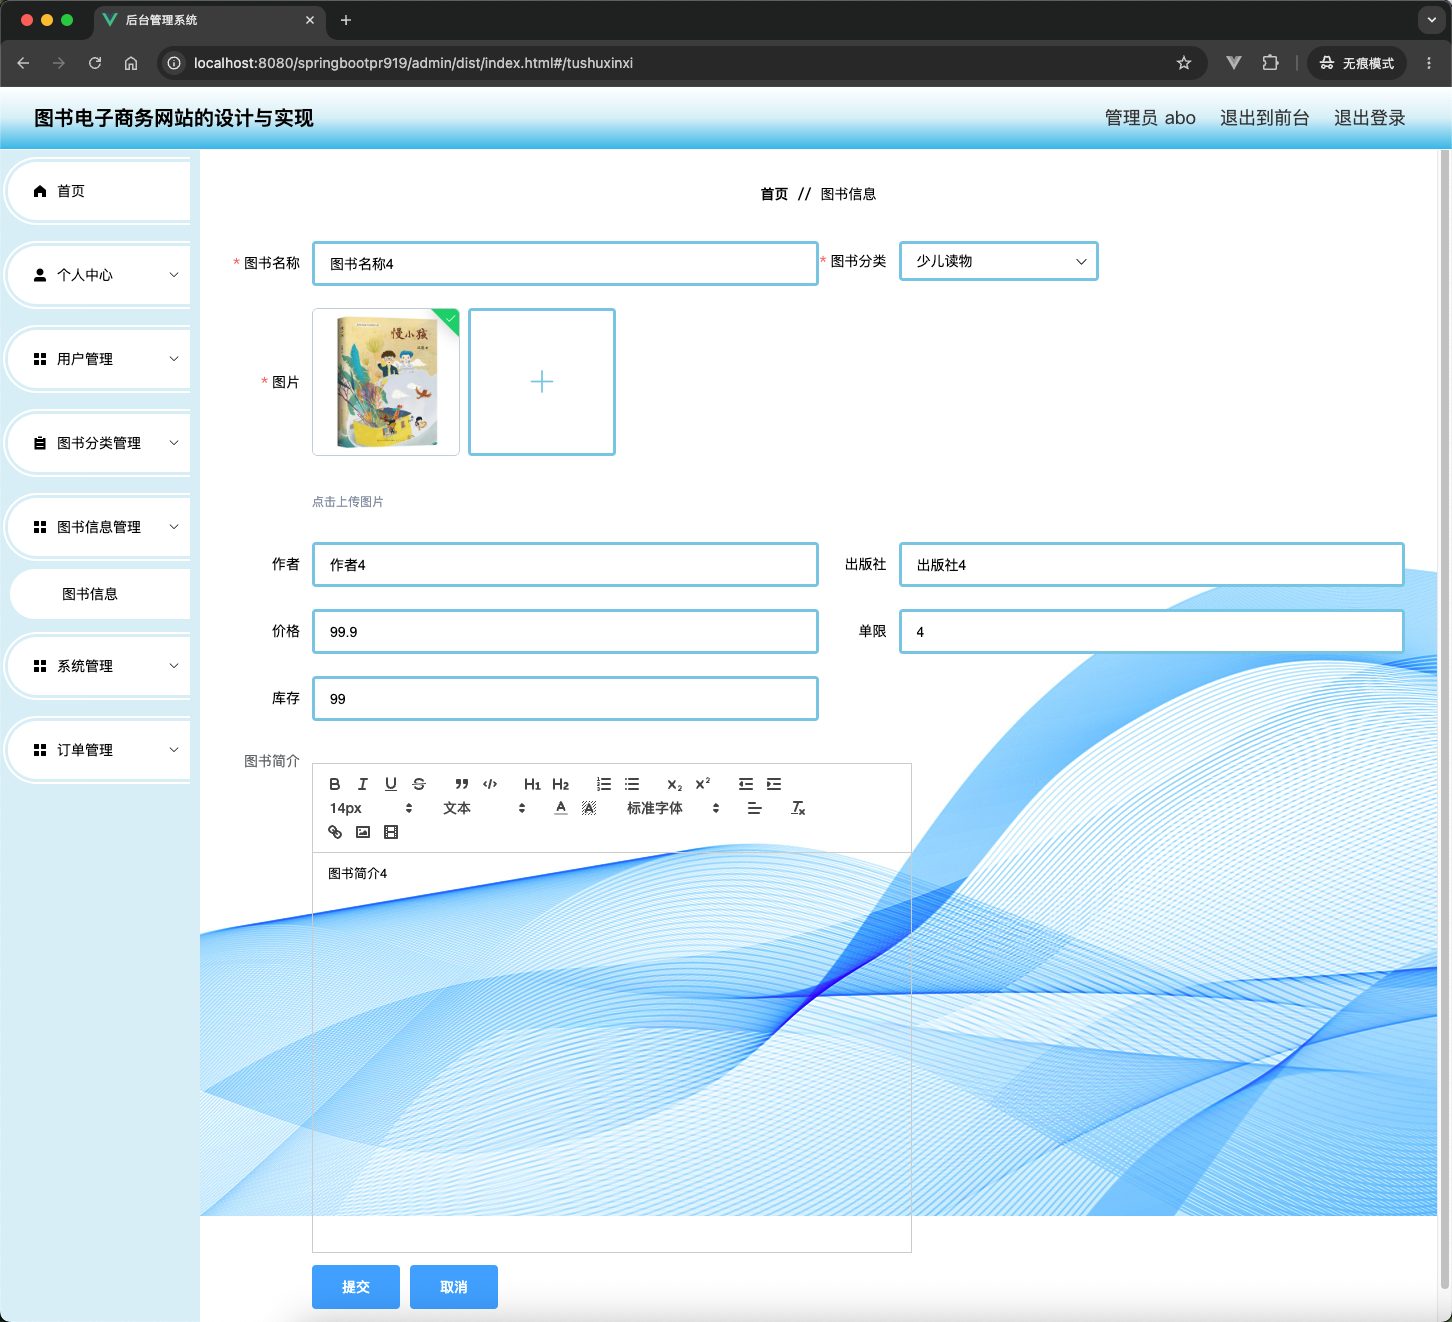Open browser three-dot menu
Image resolution: width=1452 pixels, height=1322 pixels.
pos(1429,63)
